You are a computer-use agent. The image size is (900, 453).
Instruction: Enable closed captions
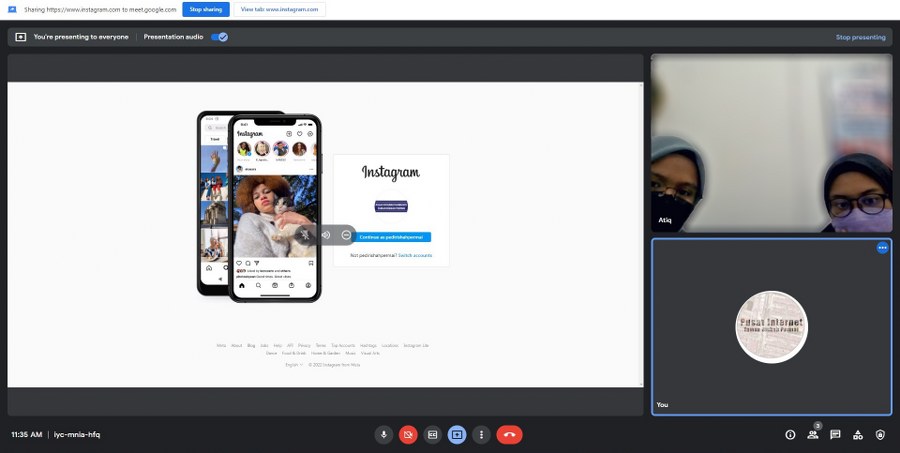pos(432,435)
